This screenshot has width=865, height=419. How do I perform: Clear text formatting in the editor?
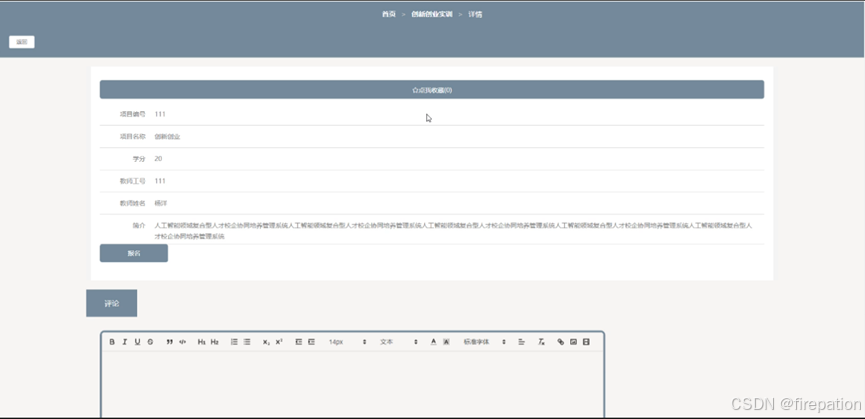(541, 342)
